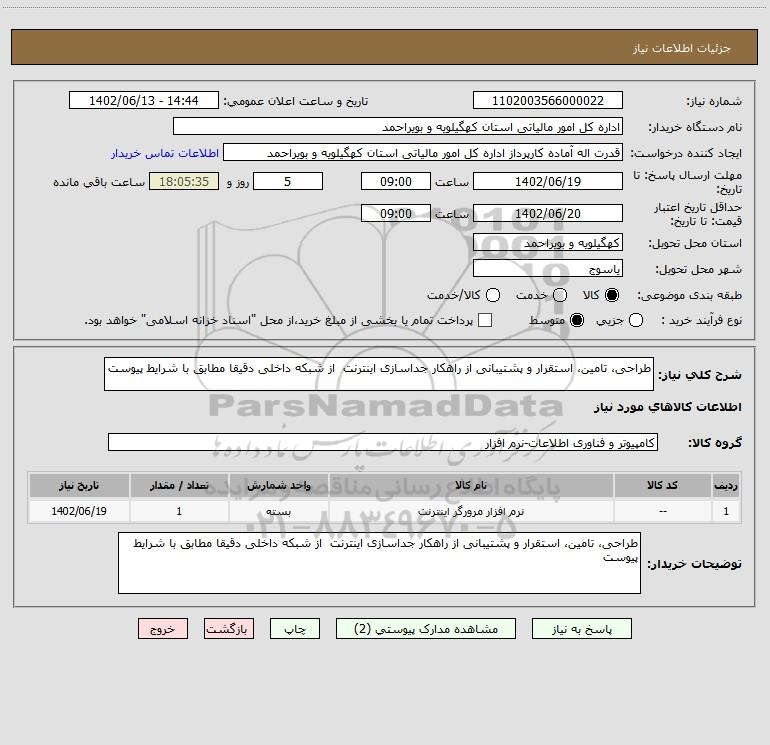The height and width of the screenshot is (745, 770).
Task: Click the گروه کالا field کامپیوتر و فناوری اطلاعات
Action: [x=383, y=442]
